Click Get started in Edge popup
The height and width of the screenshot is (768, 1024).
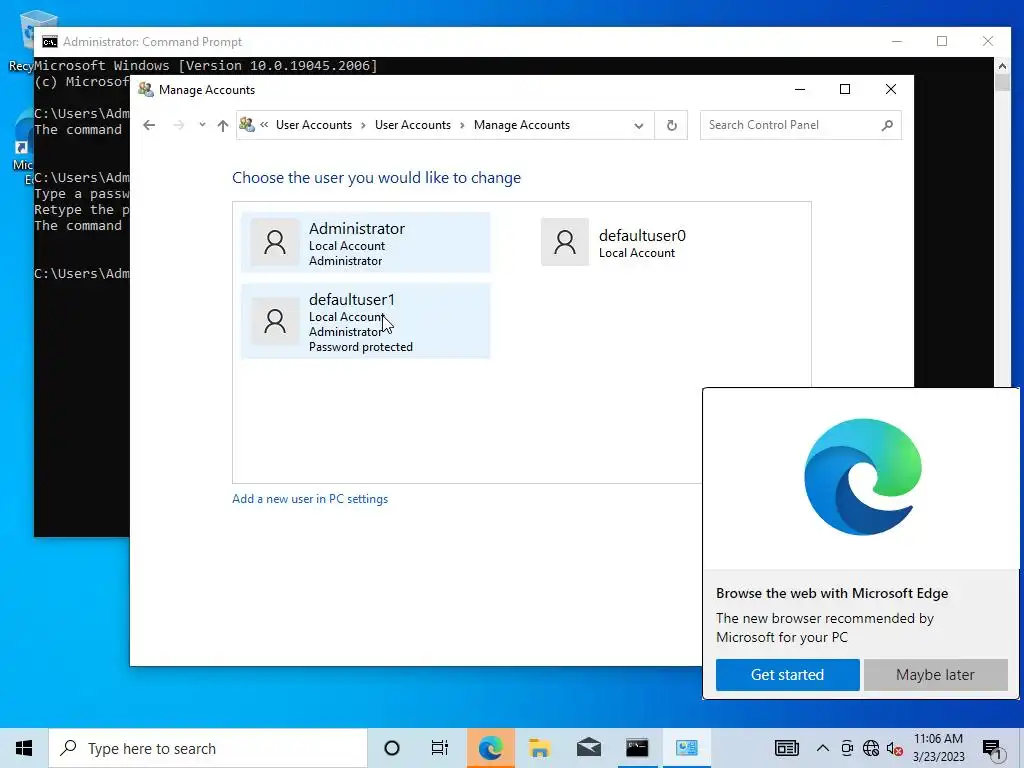pyautogui.click(x=788, y=675)
